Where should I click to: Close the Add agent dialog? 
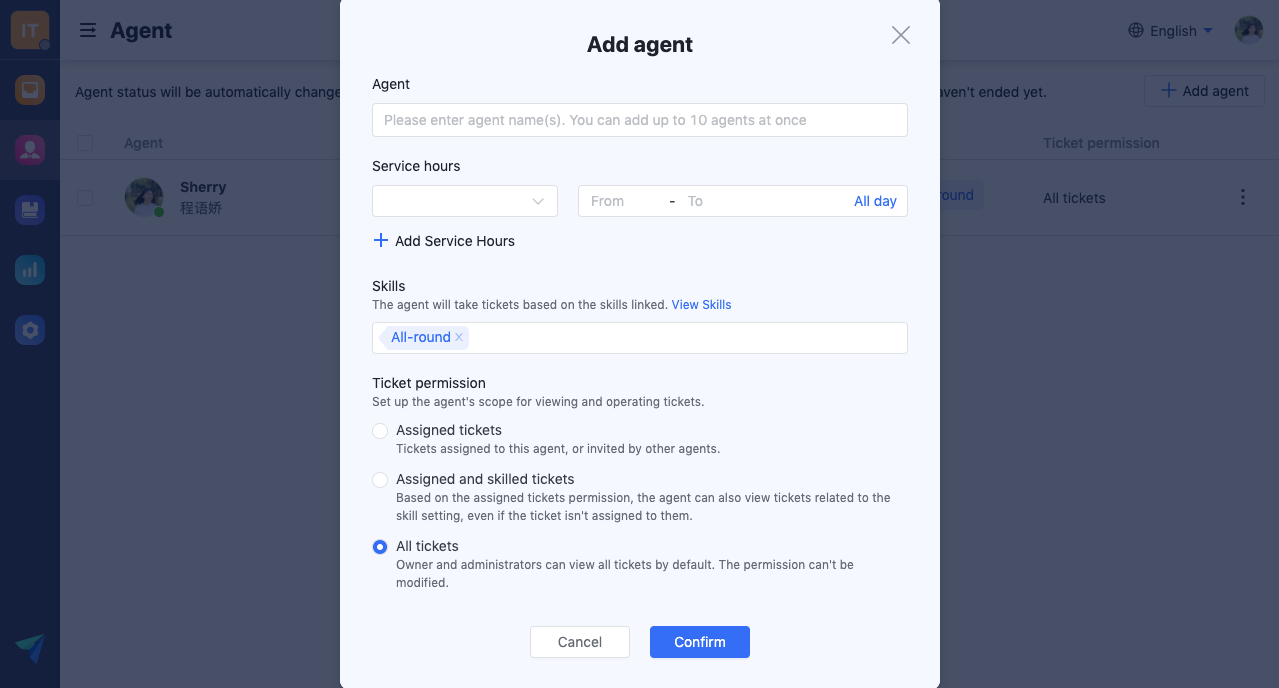pos(900,35)
